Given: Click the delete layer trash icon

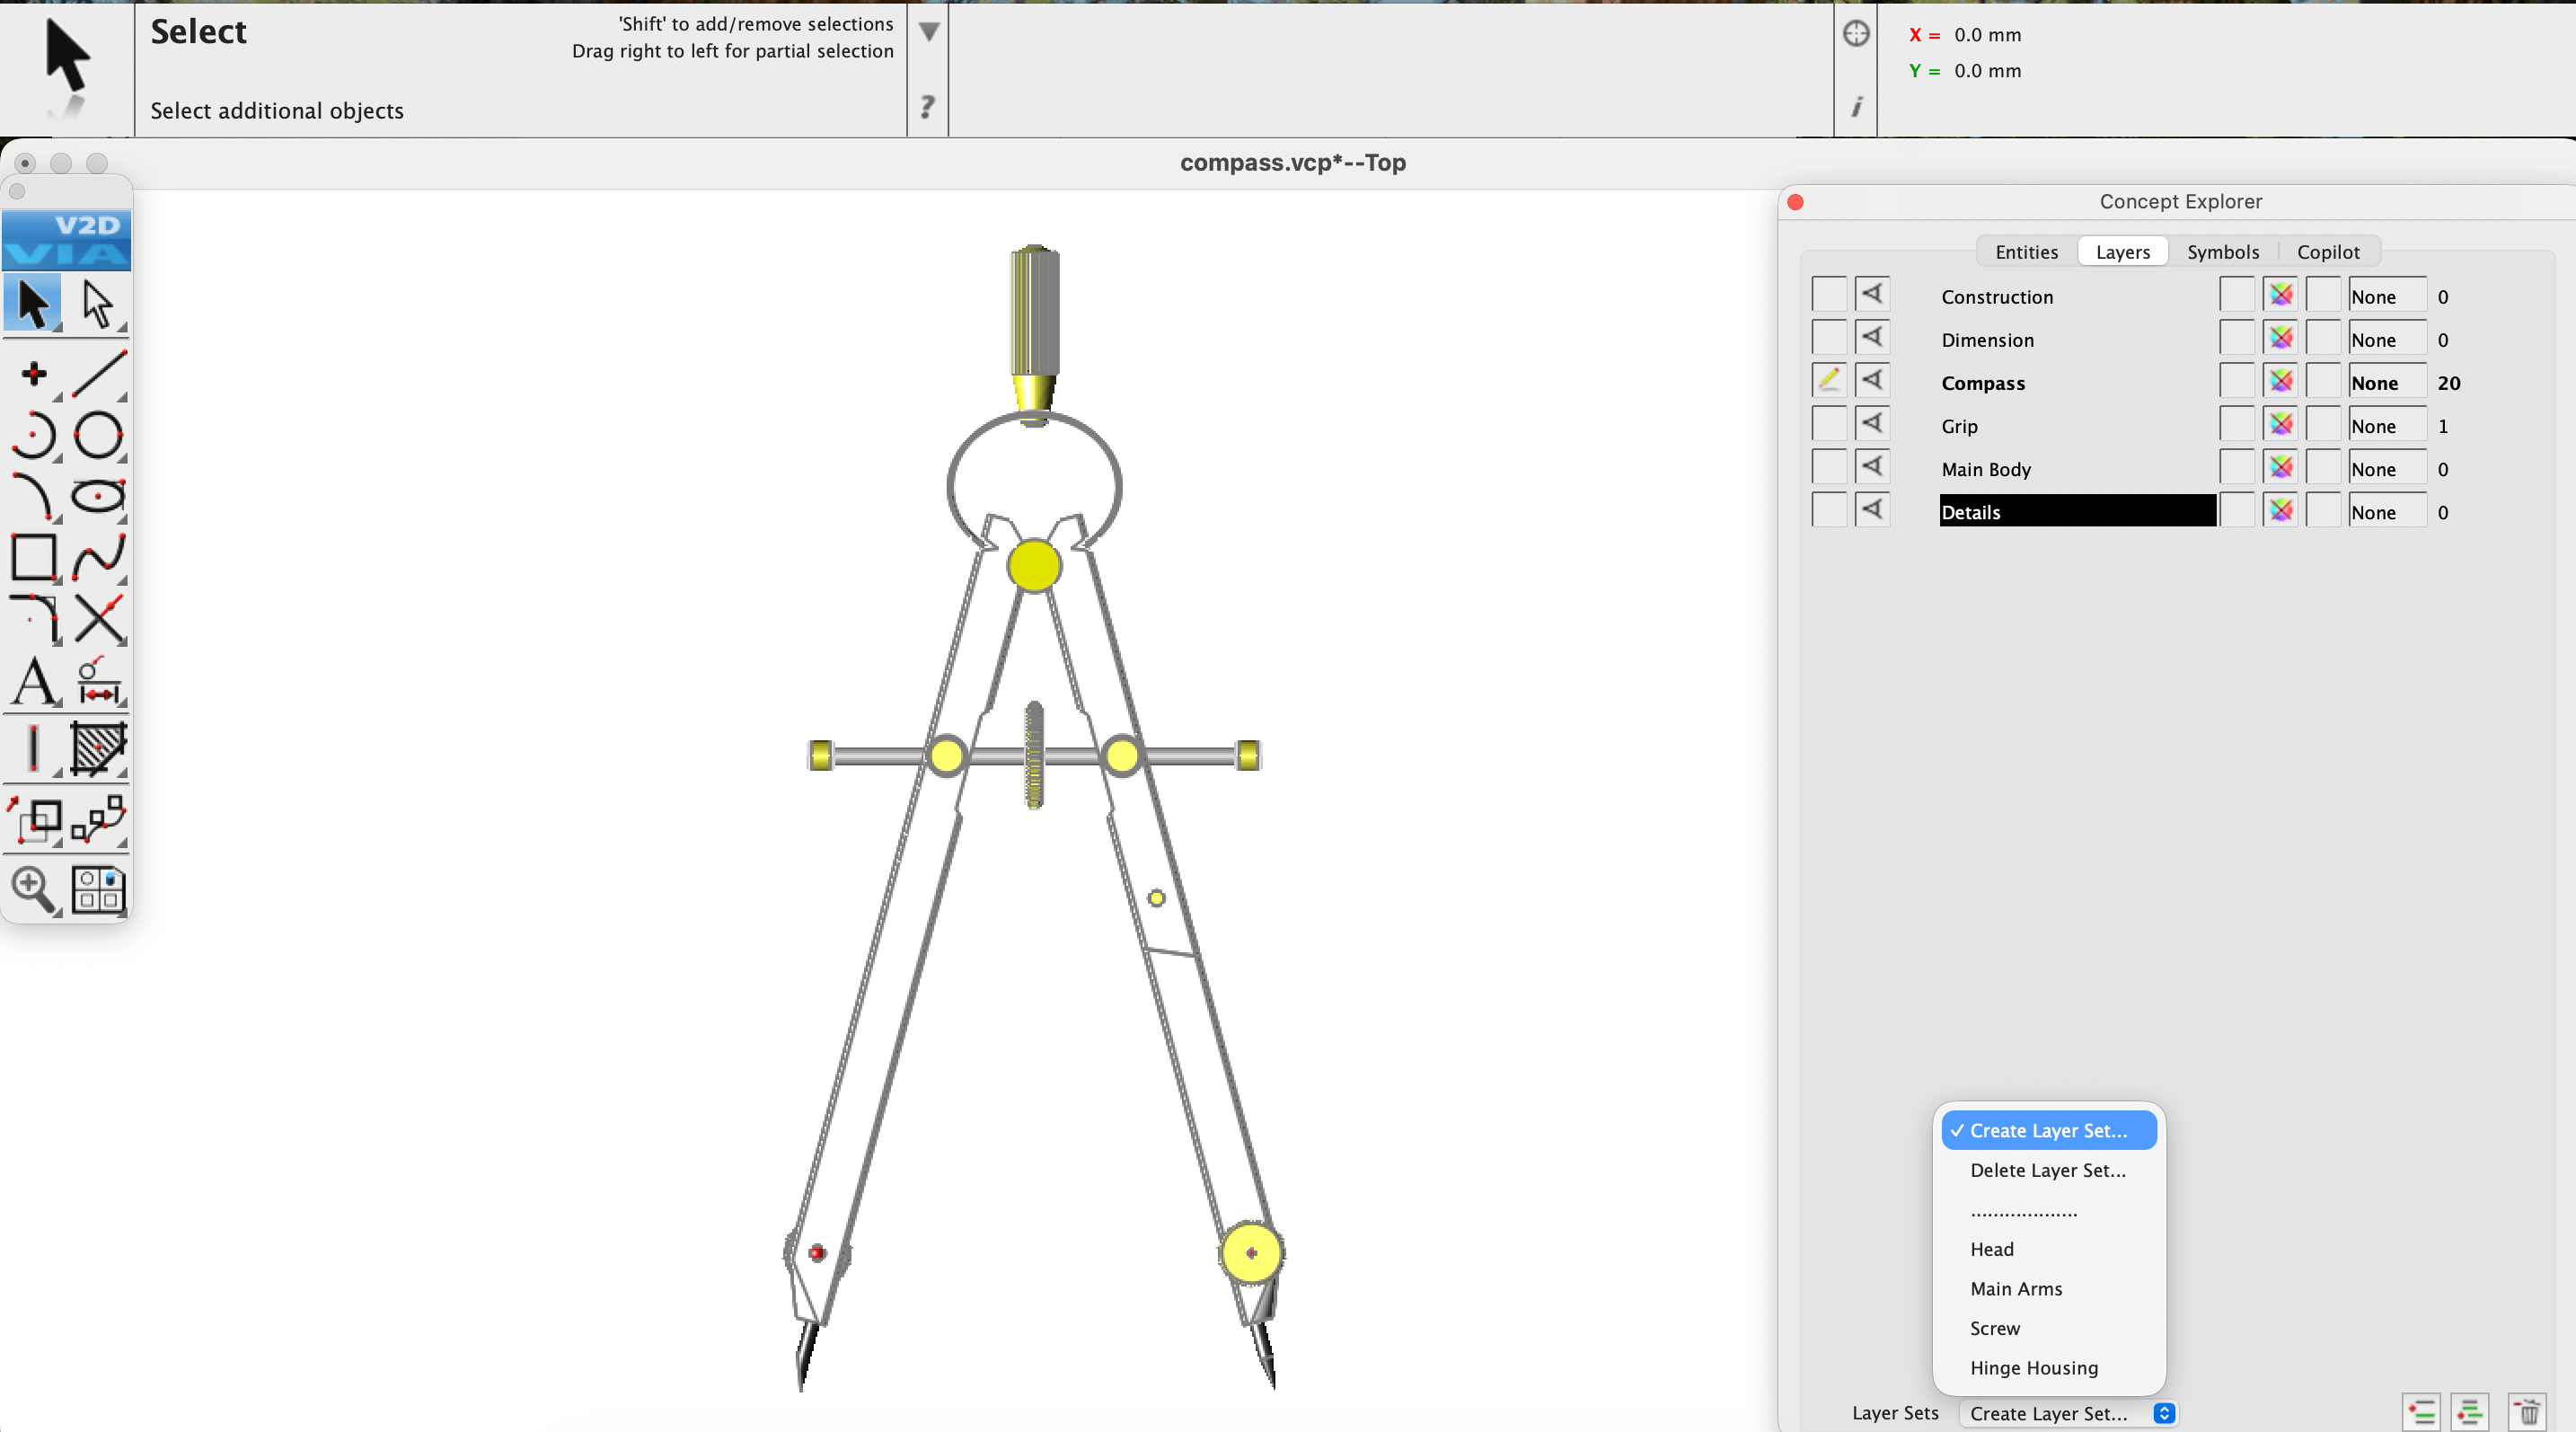Looking at the screenshot, I should (2528, 1412).
